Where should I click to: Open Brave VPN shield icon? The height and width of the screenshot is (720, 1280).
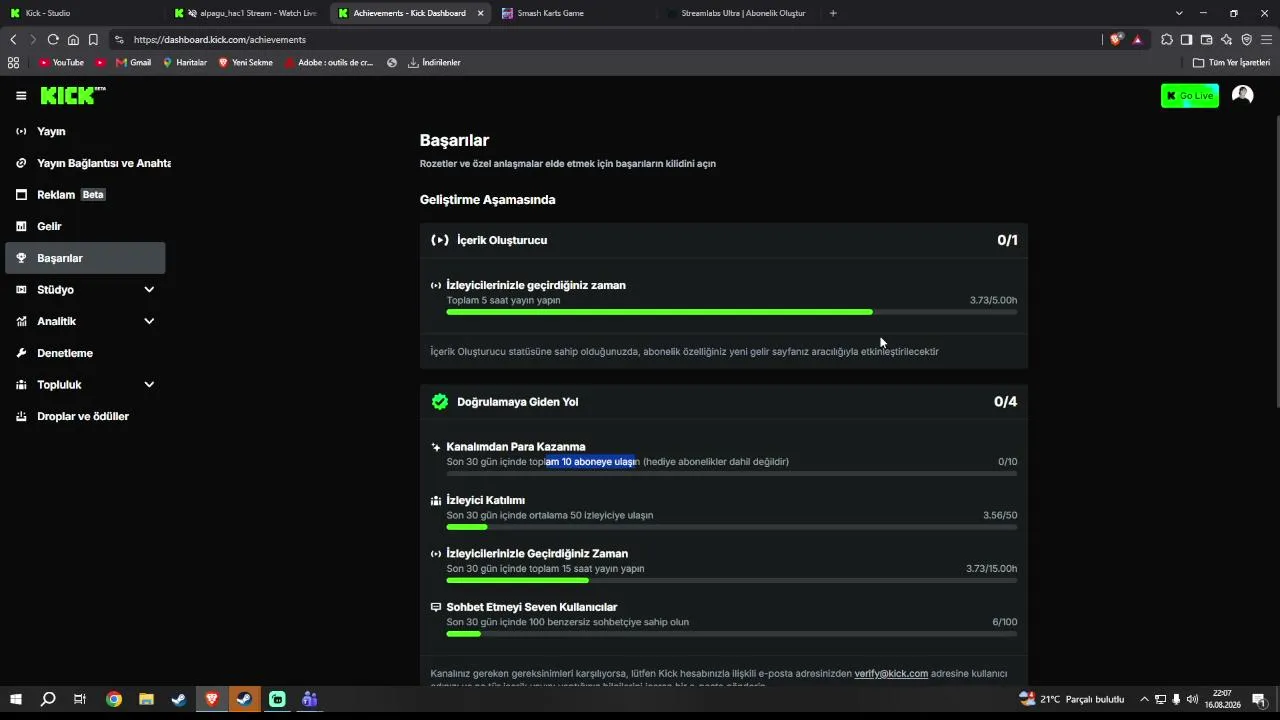tap(1246, 39)
